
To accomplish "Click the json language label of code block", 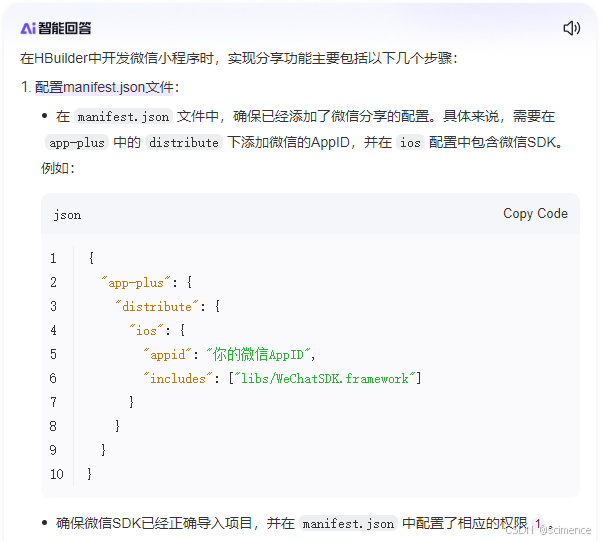I will pyautogui.click(x=67, y=215).
